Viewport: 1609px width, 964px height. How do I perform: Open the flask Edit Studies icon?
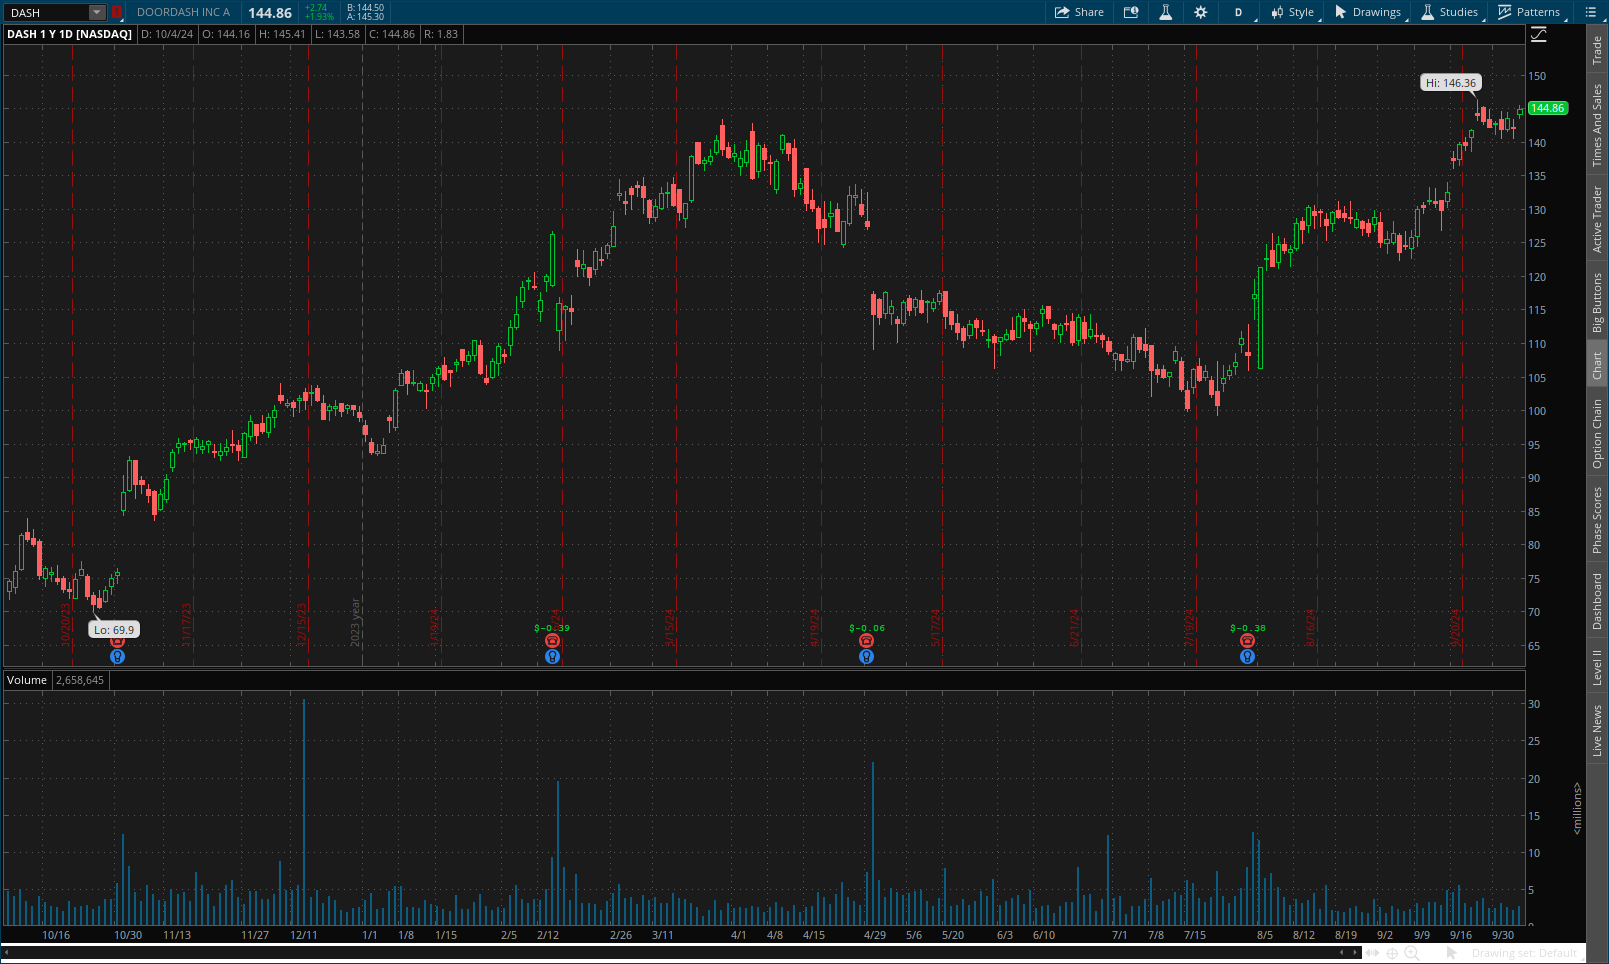(x=1165, y=12)
